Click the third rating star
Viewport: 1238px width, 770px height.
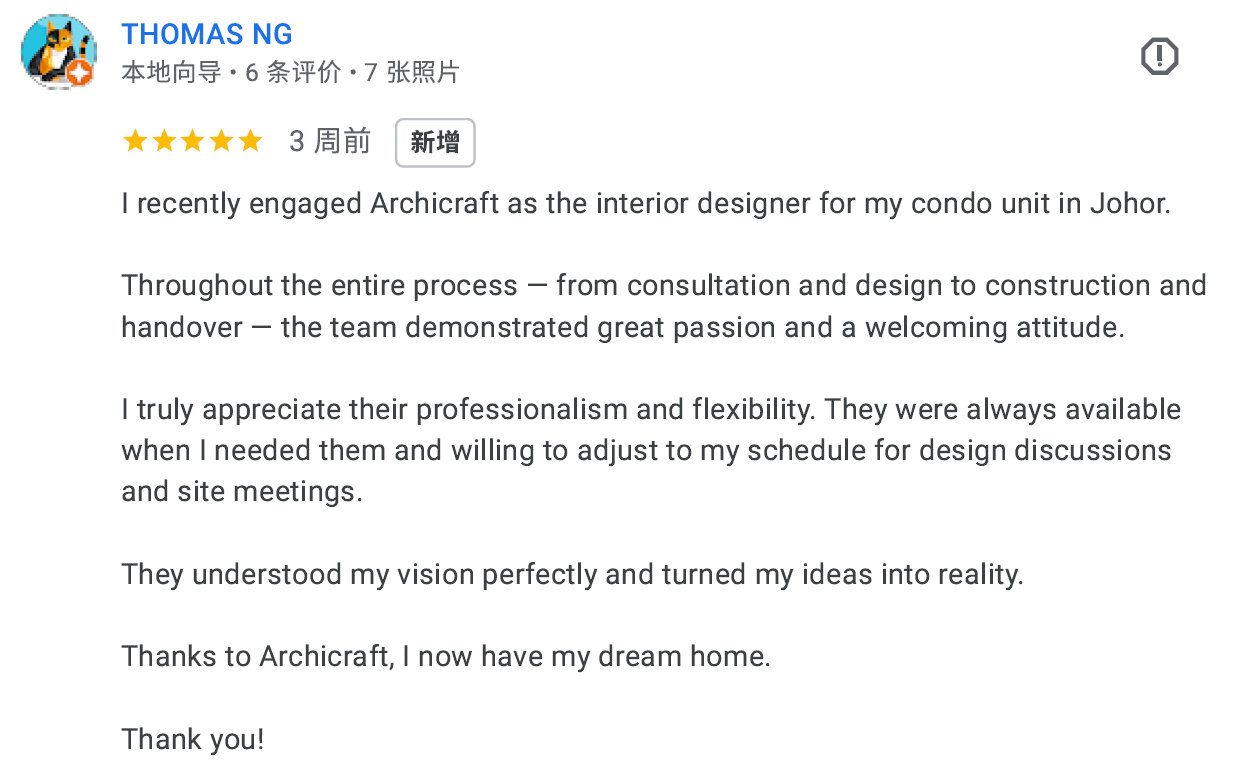pos(192,142)
